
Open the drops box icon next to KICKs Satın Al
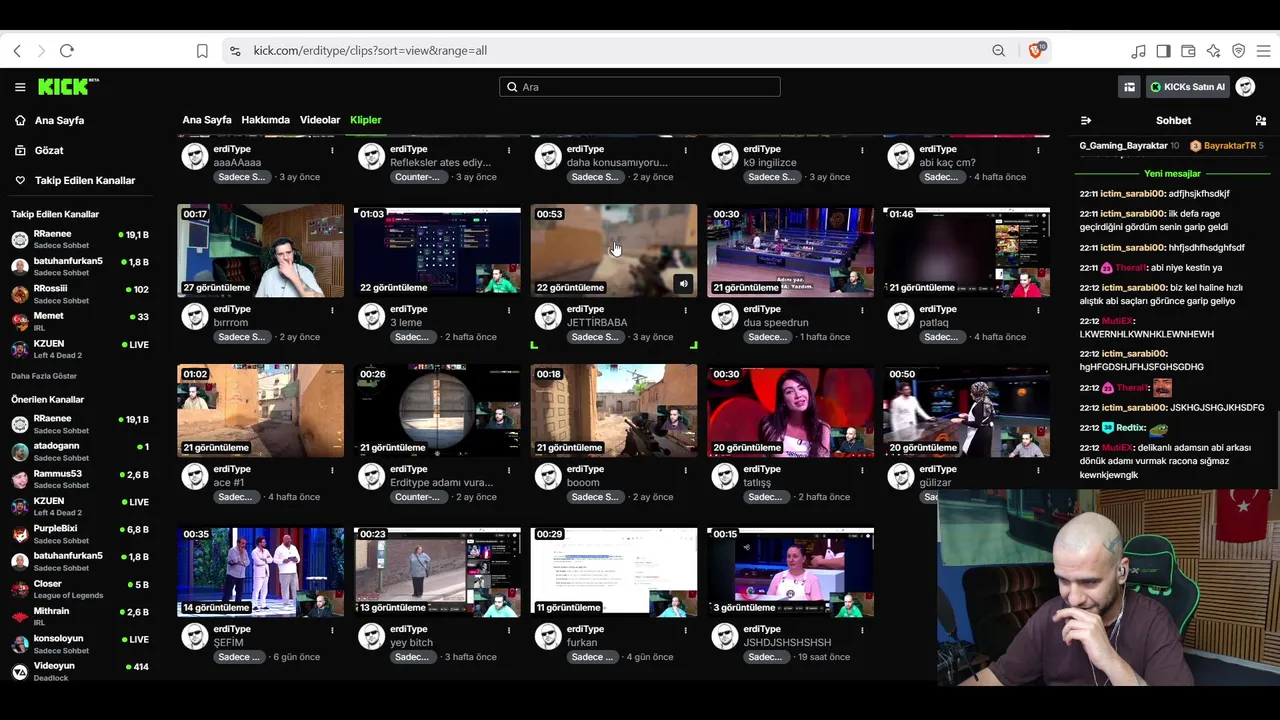1130,87
